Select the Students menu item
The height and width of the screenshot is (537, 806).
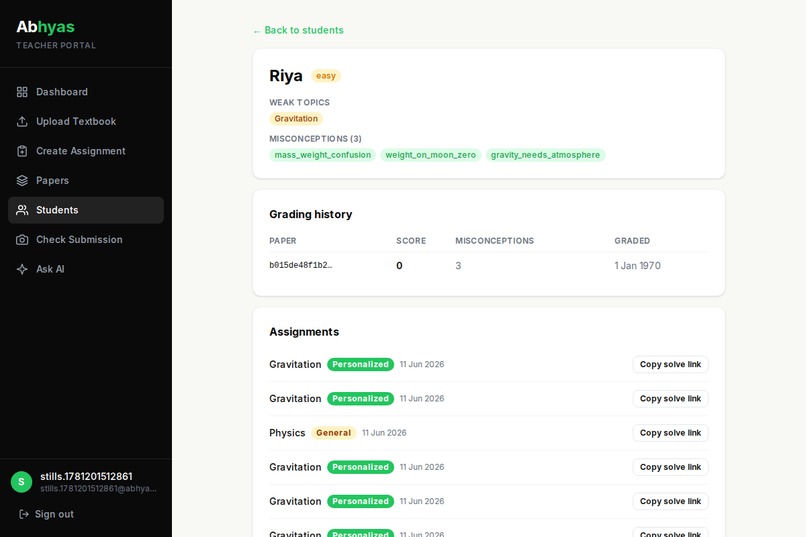tap(86, 210)
